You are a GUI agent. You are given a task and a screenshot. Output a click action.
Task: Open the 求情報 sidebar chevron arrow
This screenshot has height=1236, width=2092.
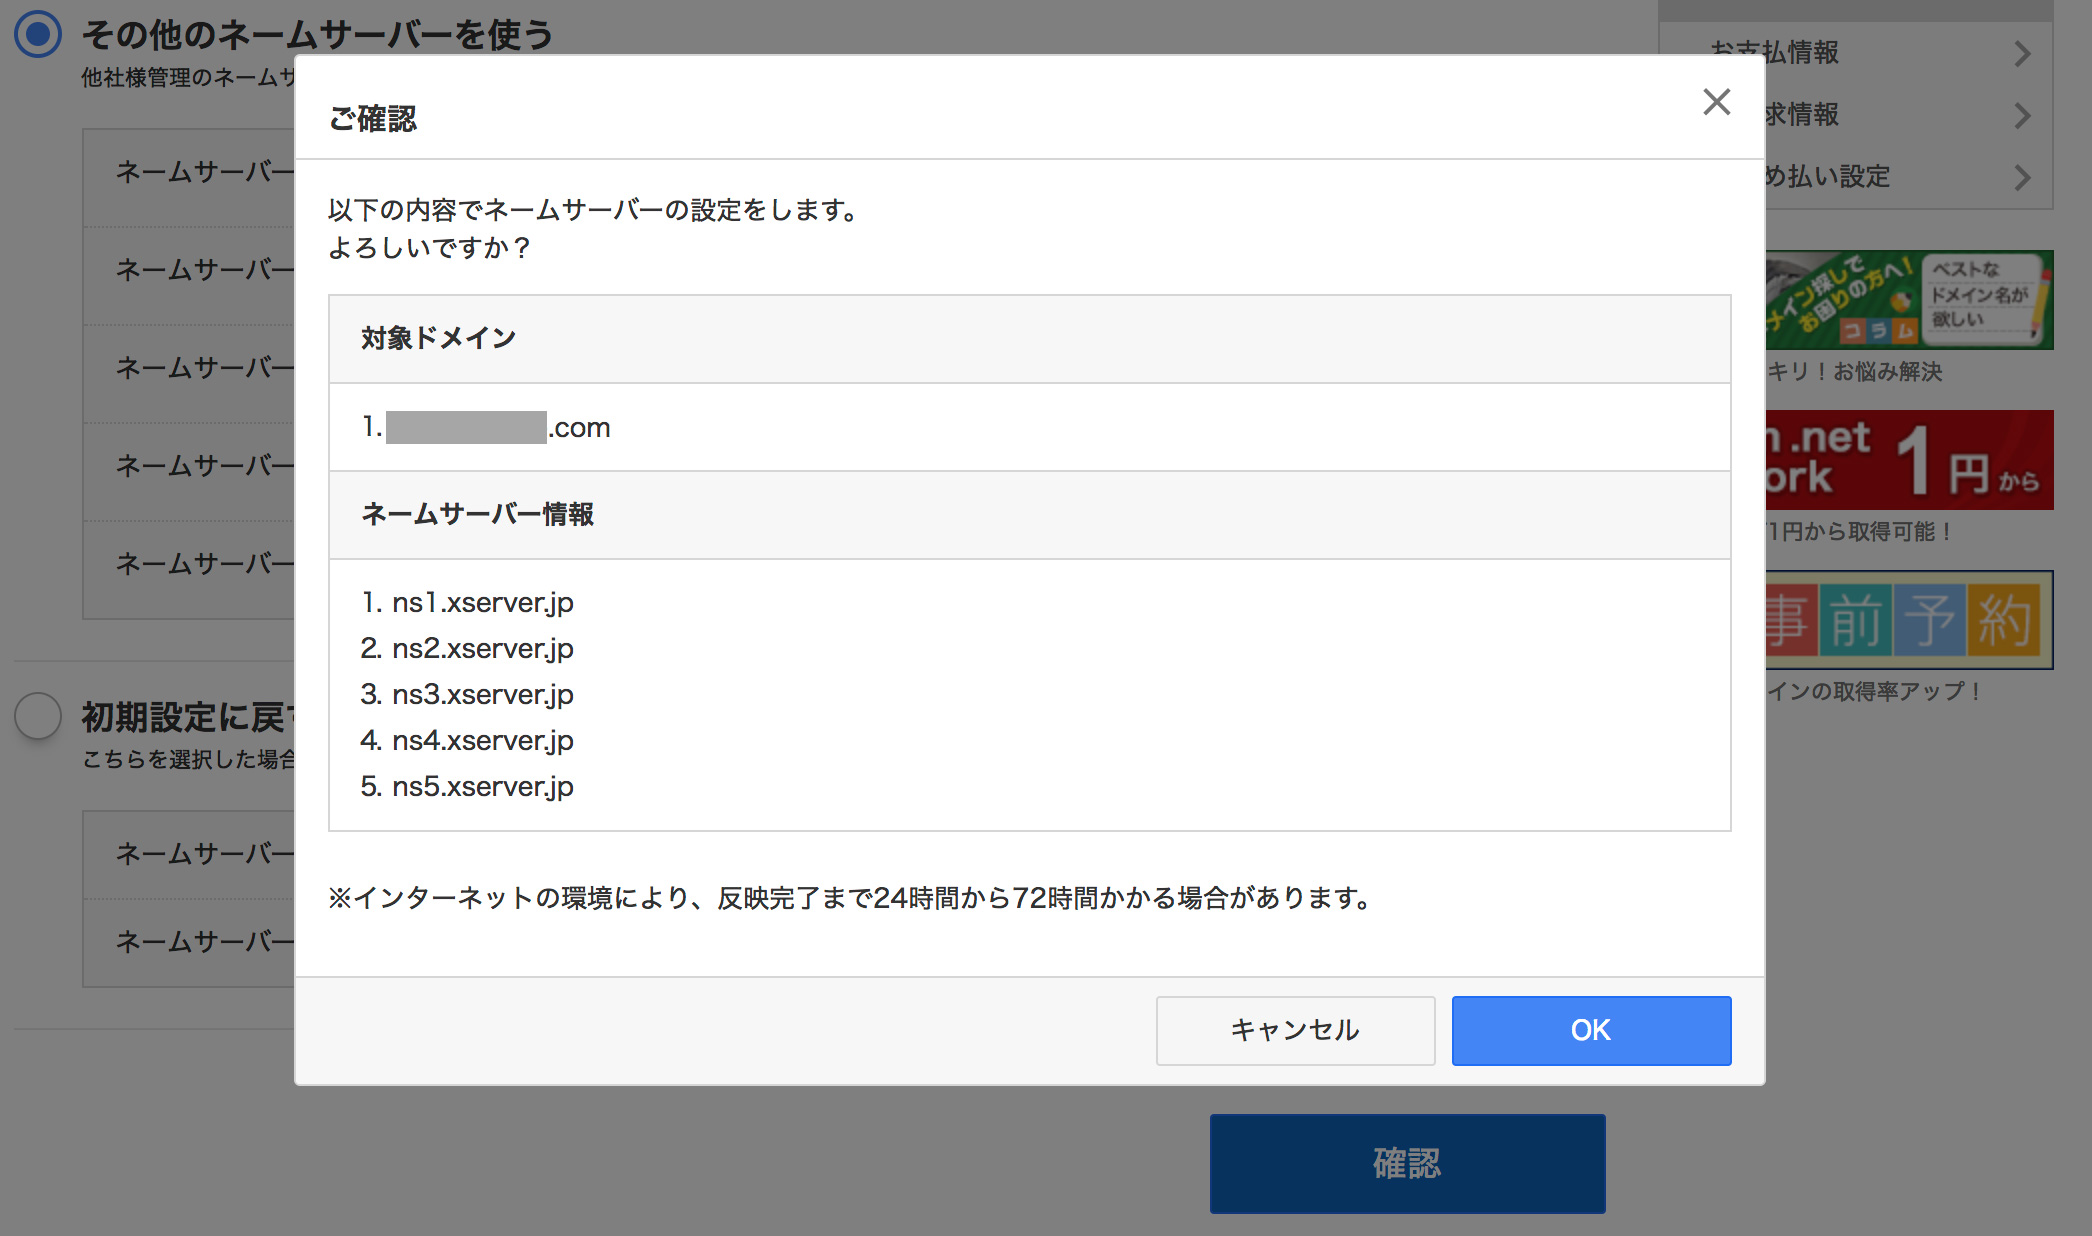click(2022, 115)
